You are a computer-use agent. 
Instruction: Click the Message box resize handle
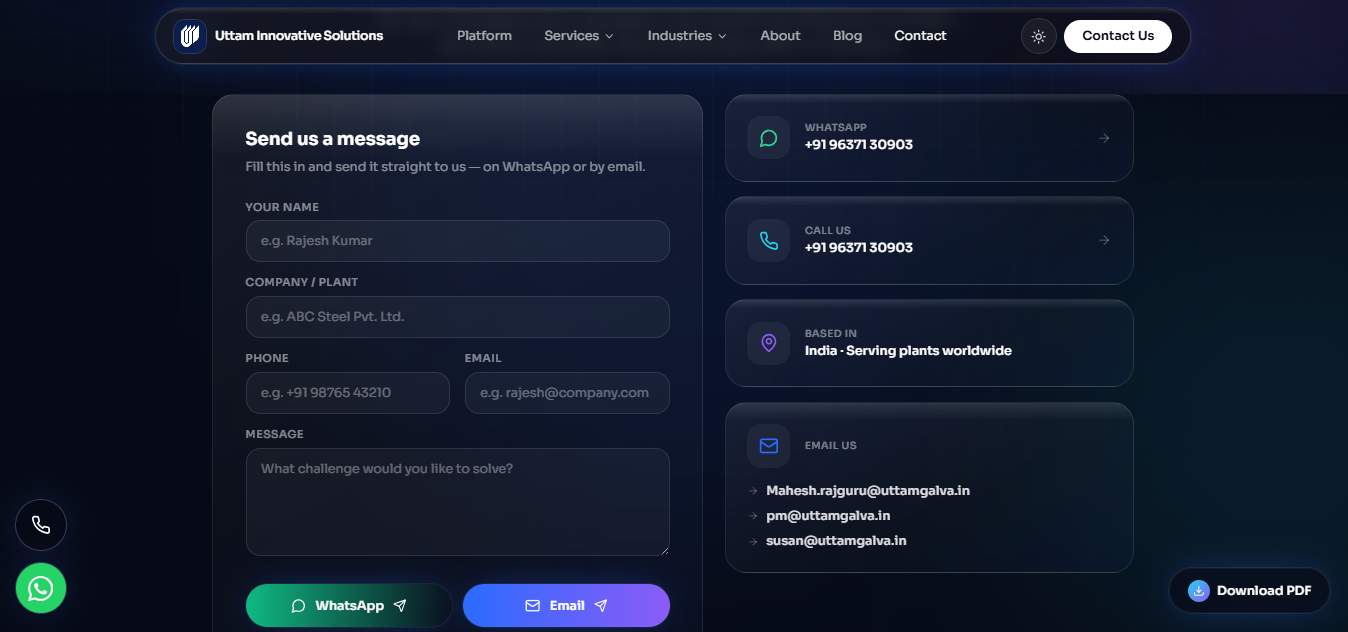point(663,549)
